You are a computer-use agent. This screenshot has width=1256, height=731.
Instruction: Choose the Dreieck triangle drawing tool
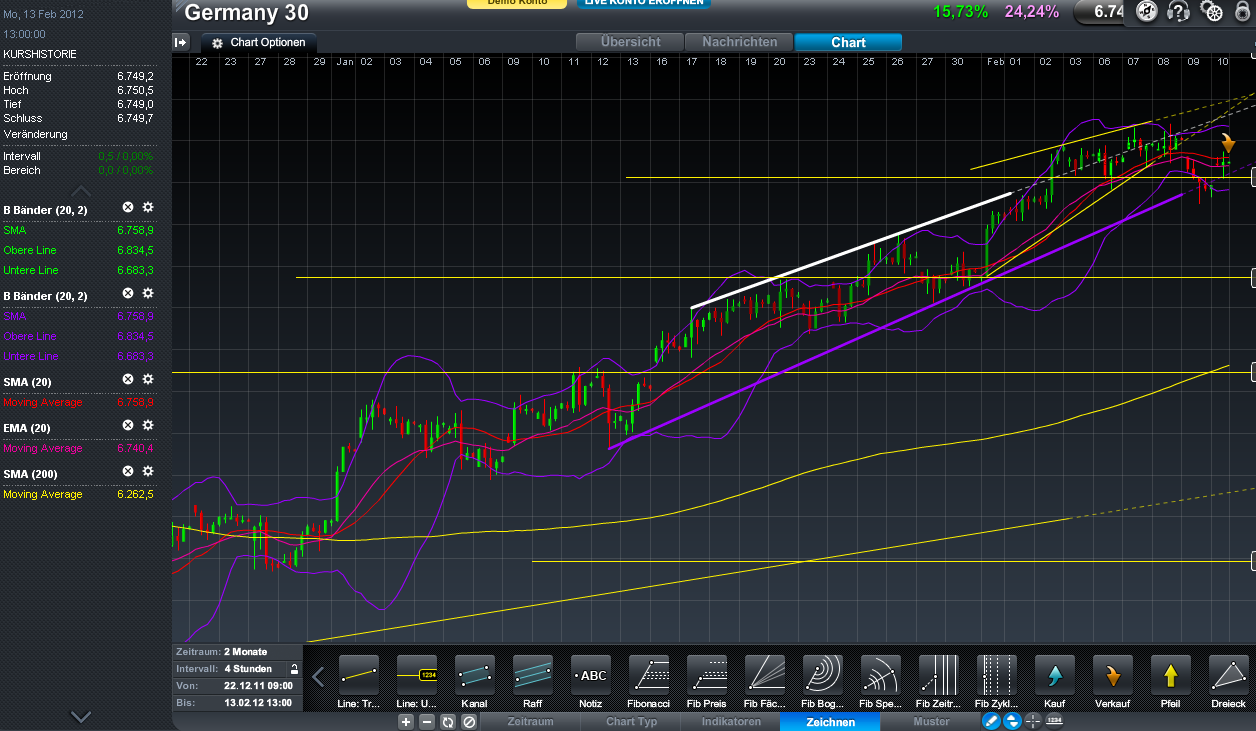[1229, 675]
